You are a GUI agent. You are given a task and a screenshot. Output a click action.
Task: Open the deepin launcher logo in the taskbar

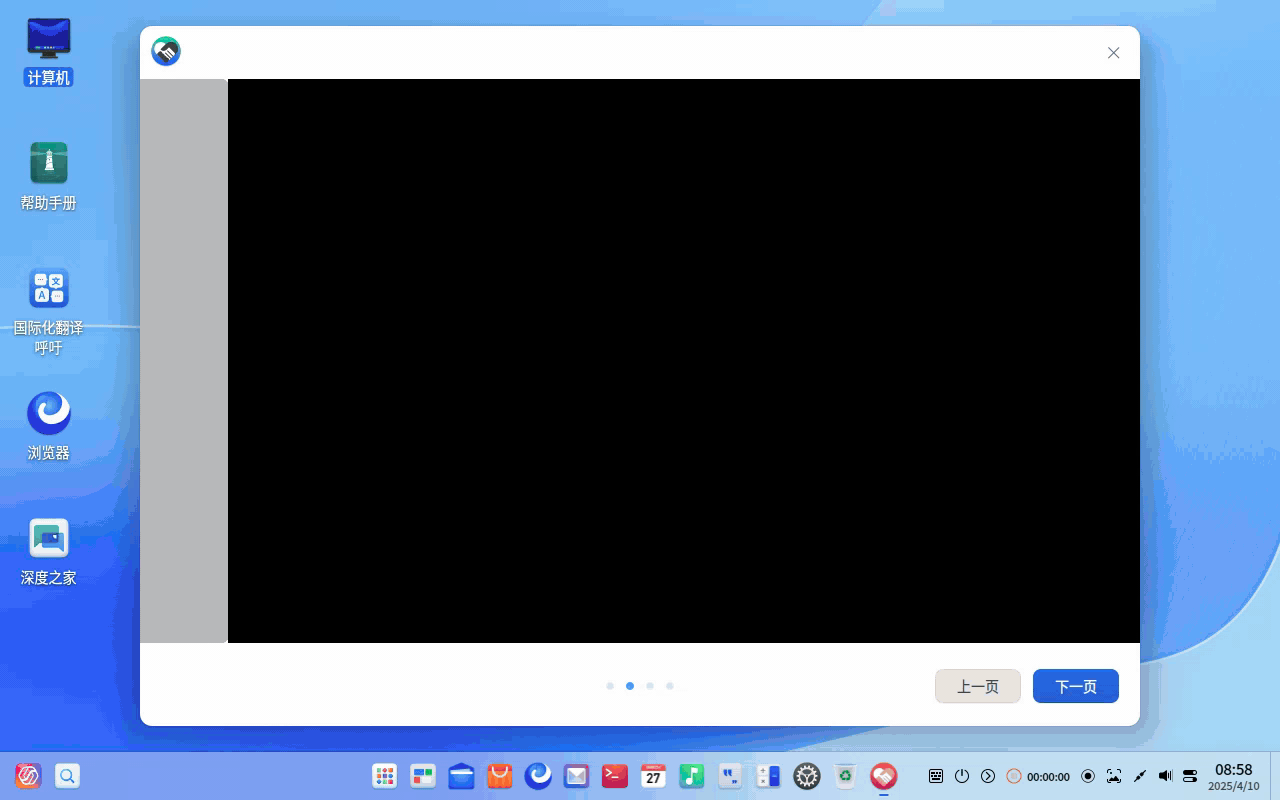[x=28, y=776]
